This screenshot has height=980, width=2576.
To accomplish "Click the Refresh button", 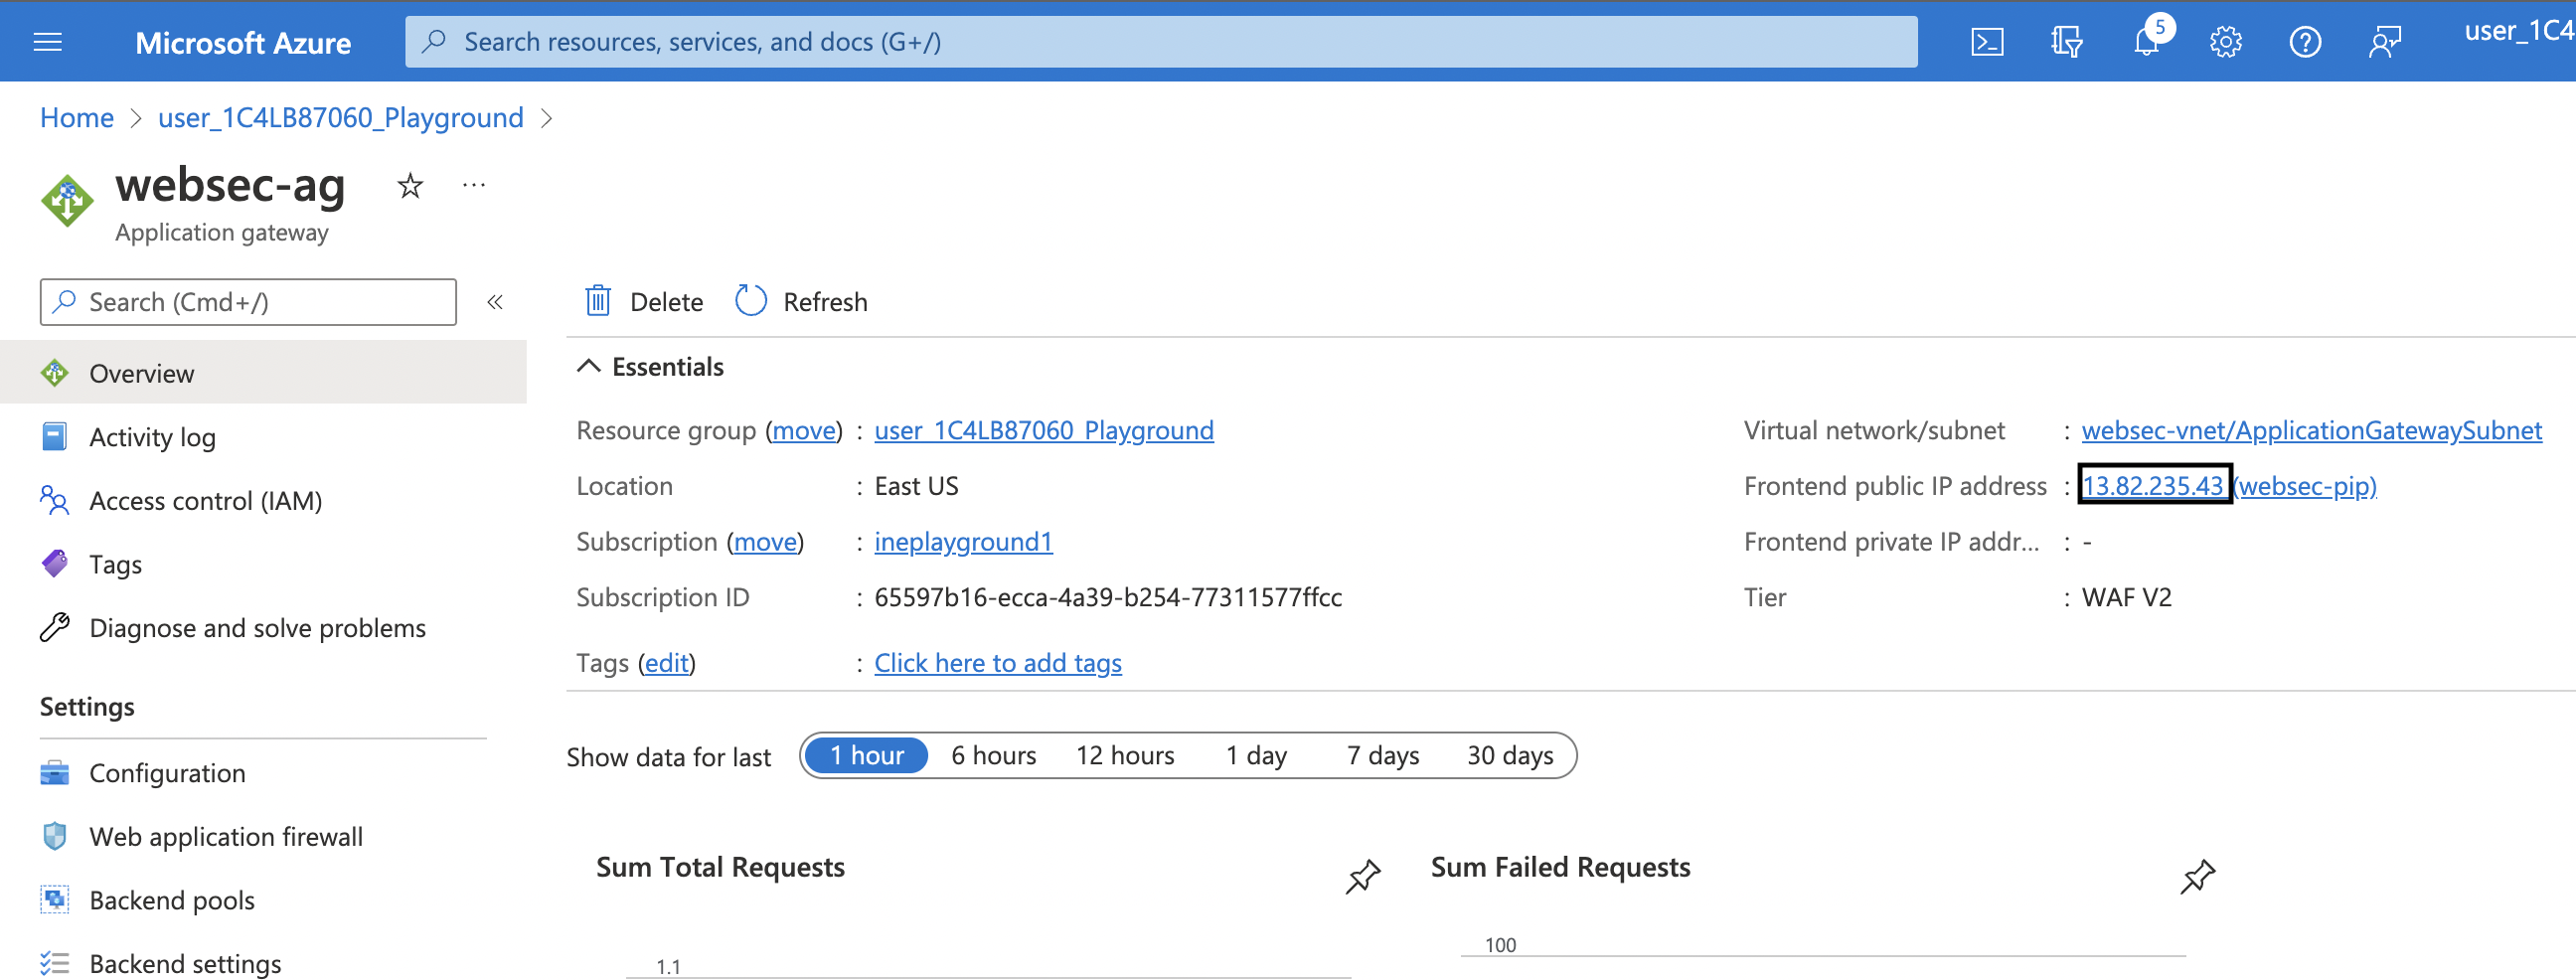I will [x=801, y=302].
